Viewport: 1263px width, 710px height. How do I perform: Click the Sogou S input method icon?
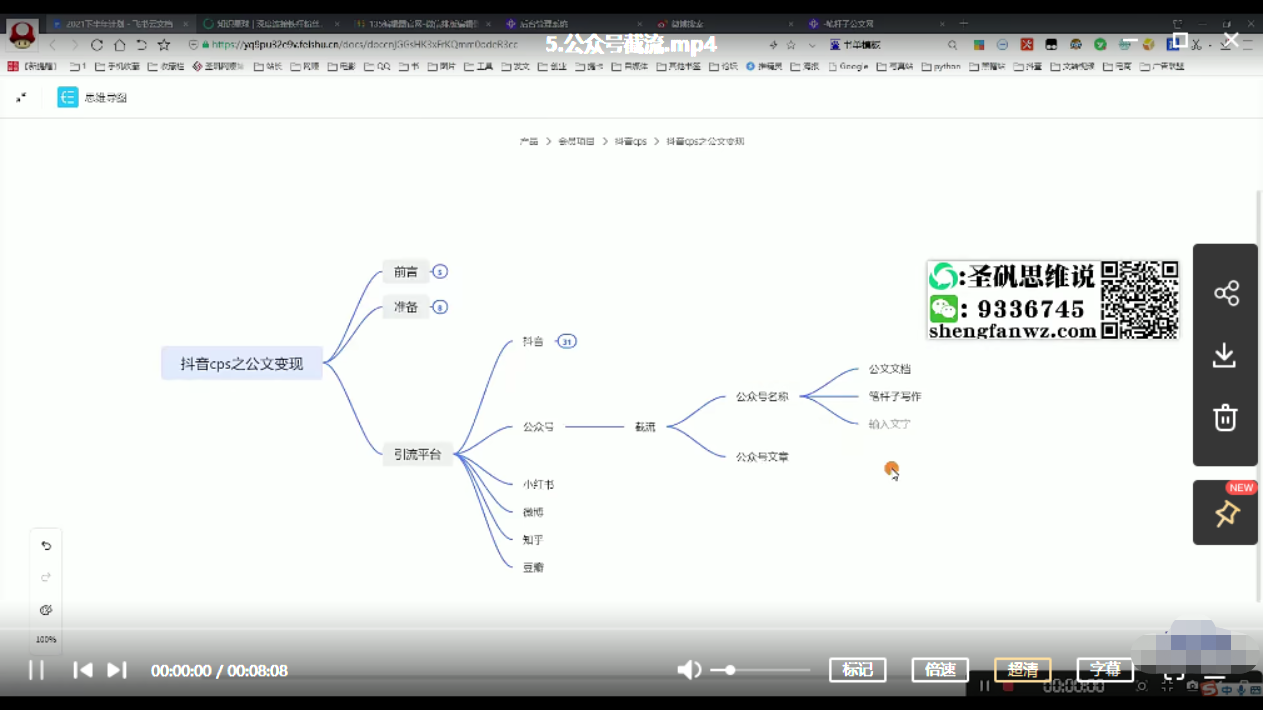pos(1210,689)
